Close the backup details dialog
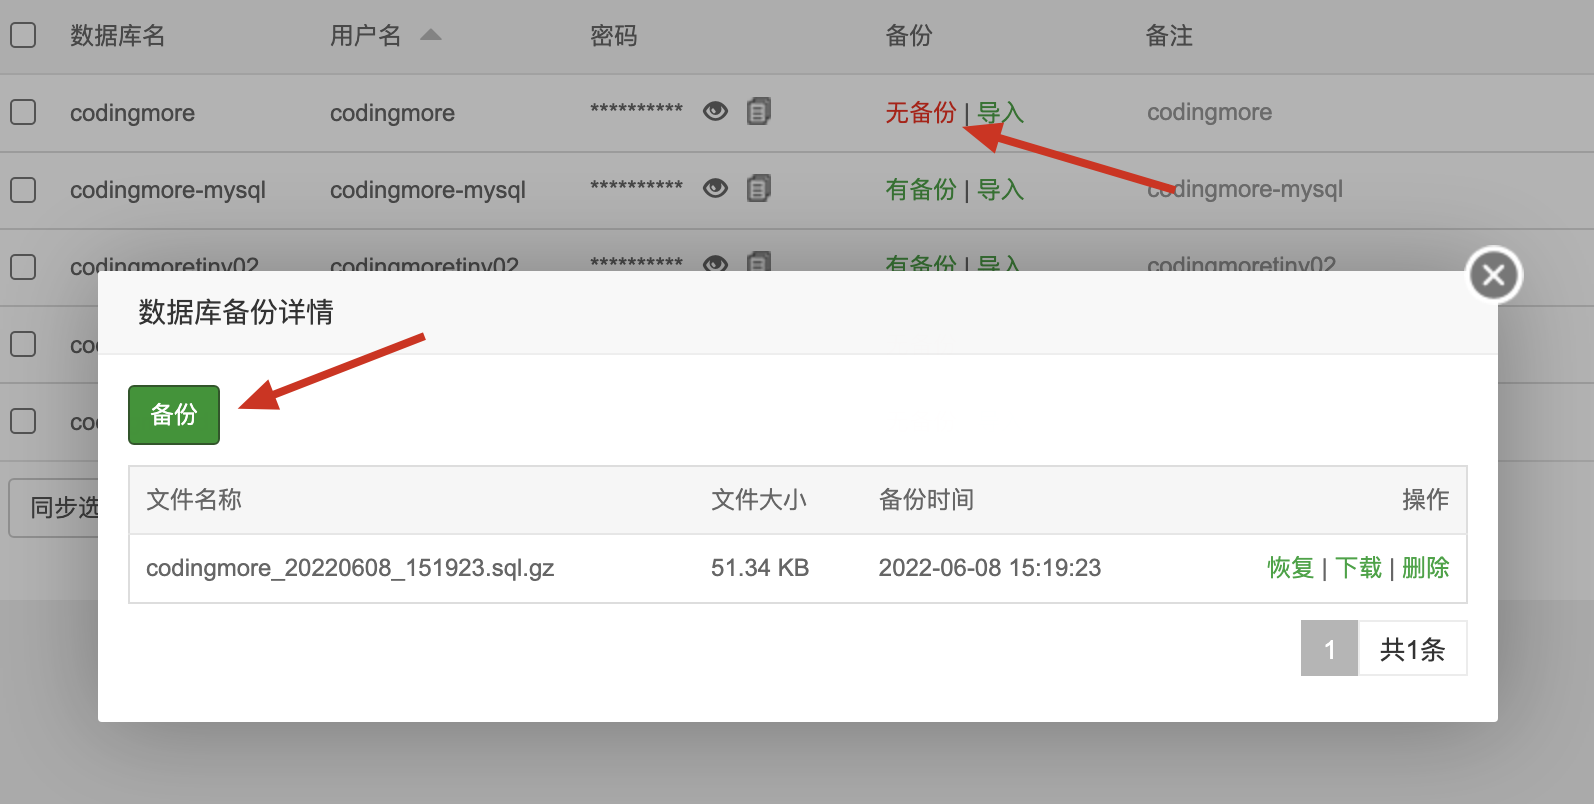Screen dimensions: 1594x804 click(1493, 275)
